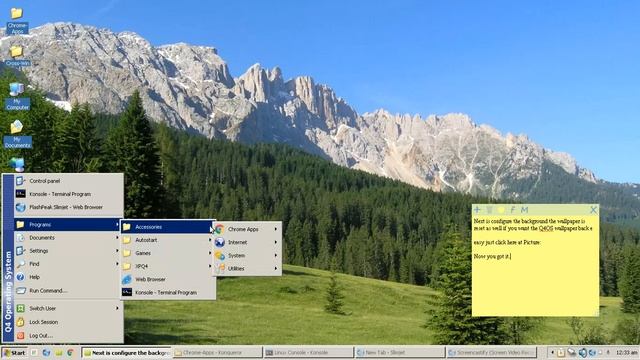Open Run Command... from Start menu

[x=69, y=290]
